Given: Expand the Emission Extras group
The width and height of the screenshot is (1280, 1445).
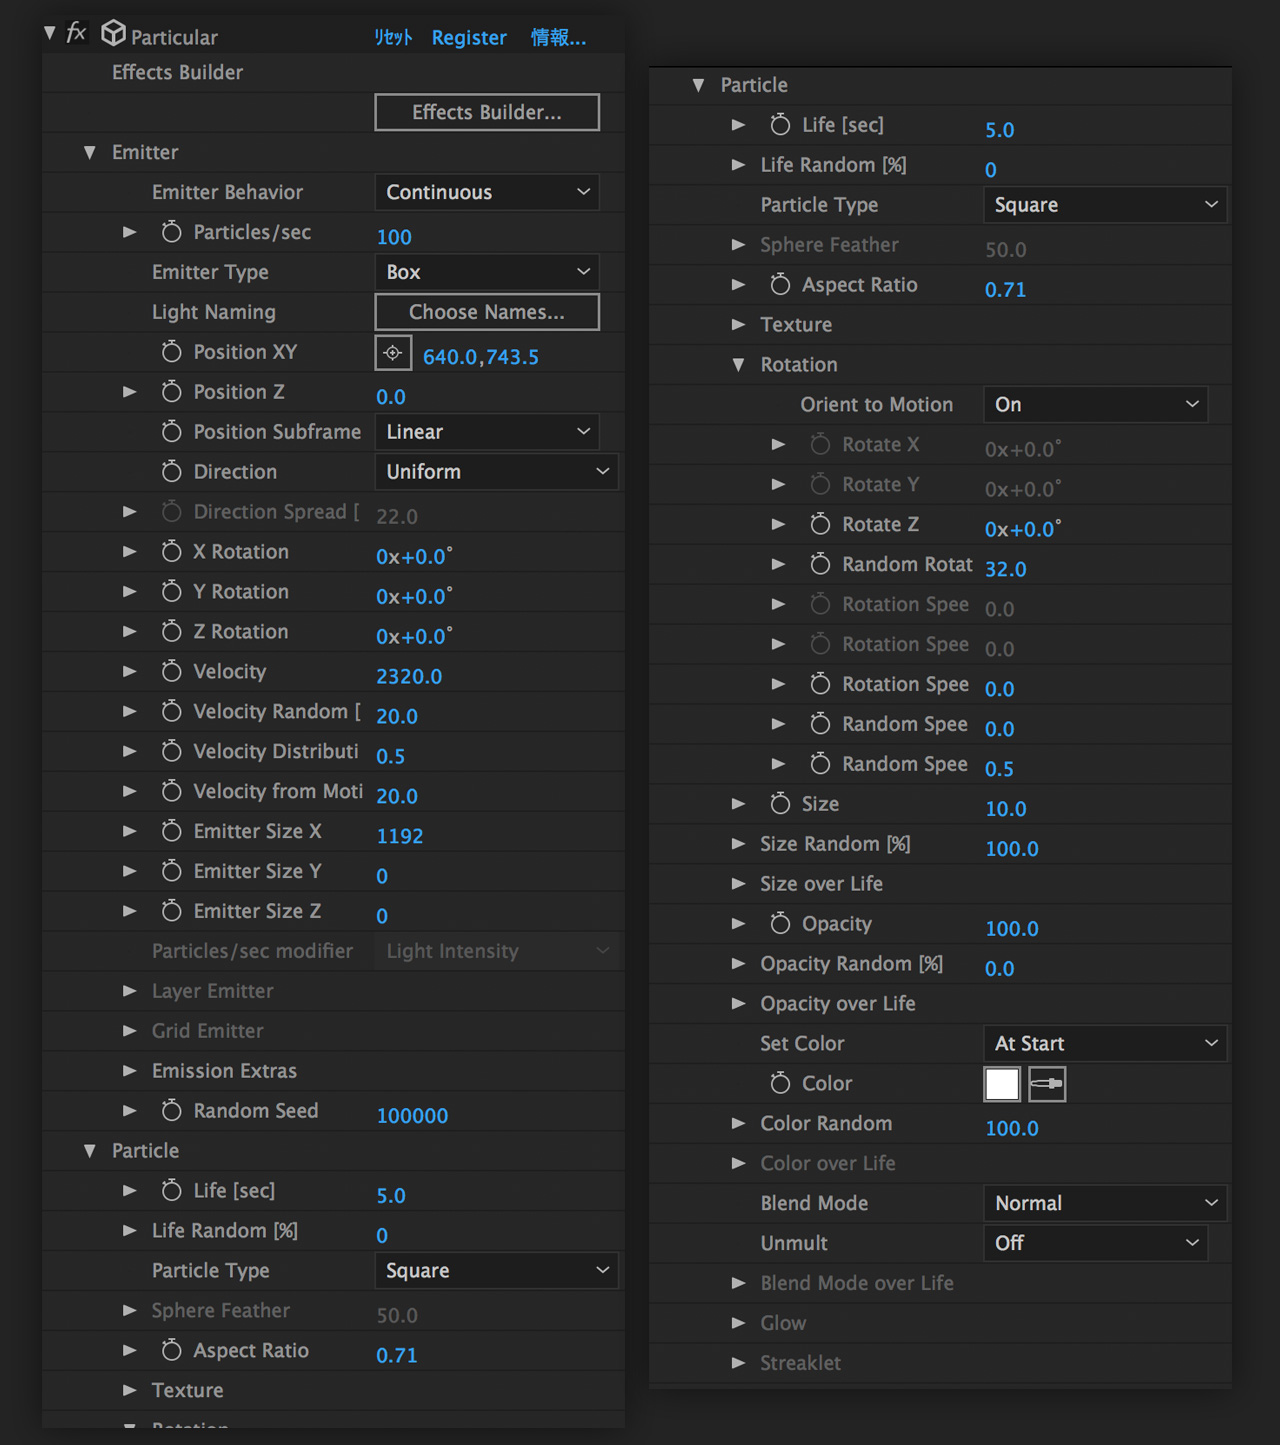Looking at the screenshot, I should (129, 1071).
